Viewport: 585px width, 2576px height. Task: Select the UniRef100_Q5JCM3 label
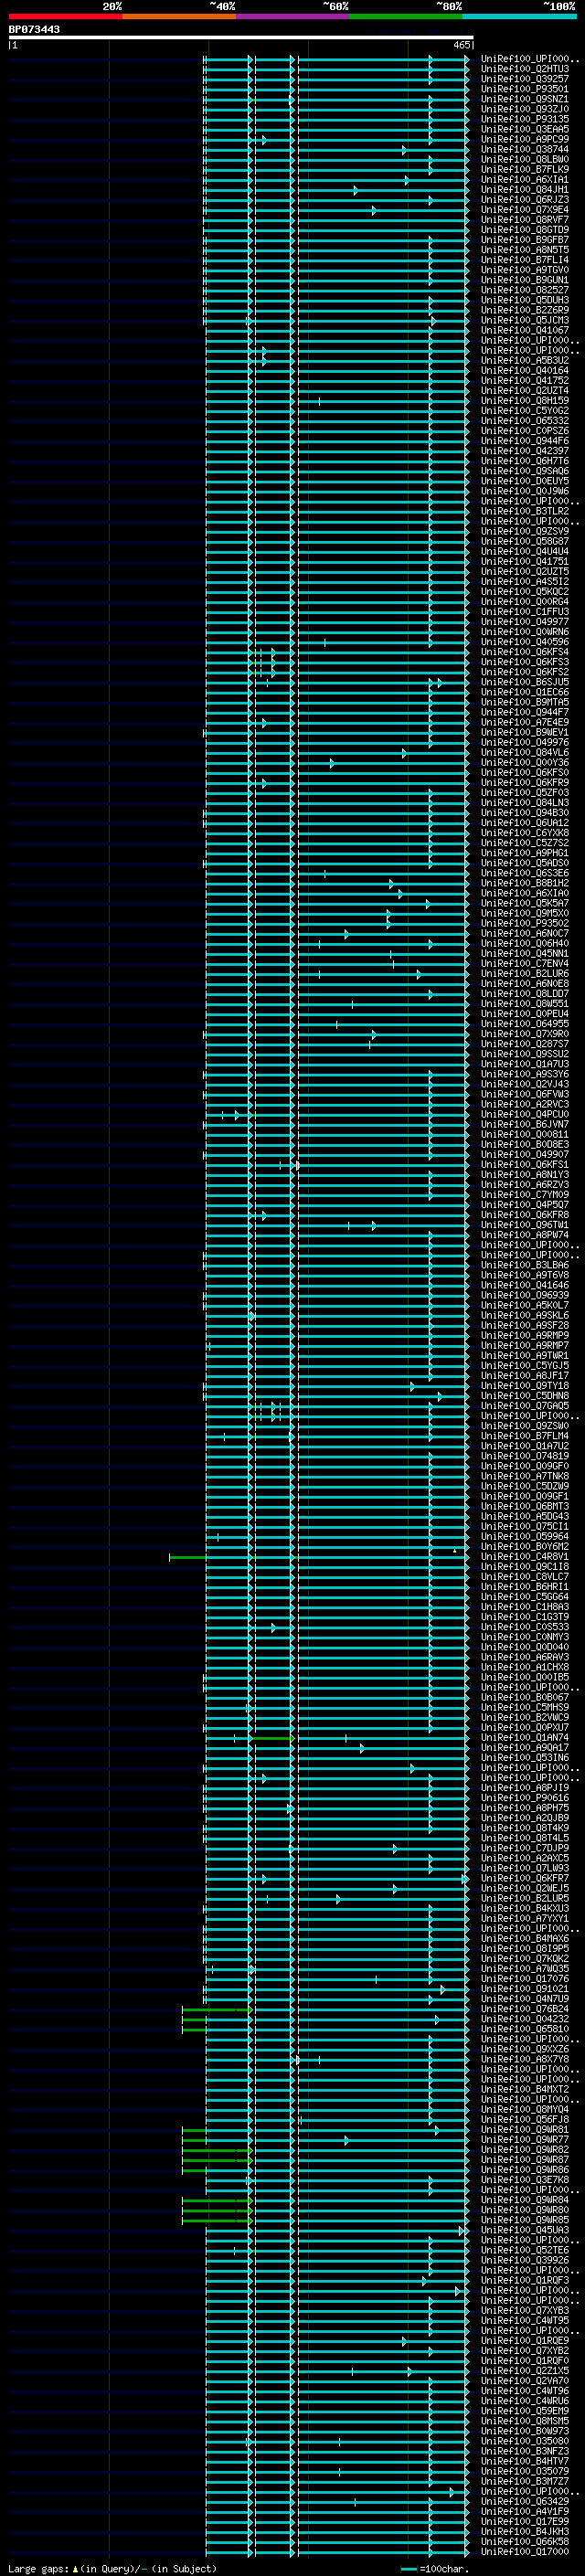(525, 321)
